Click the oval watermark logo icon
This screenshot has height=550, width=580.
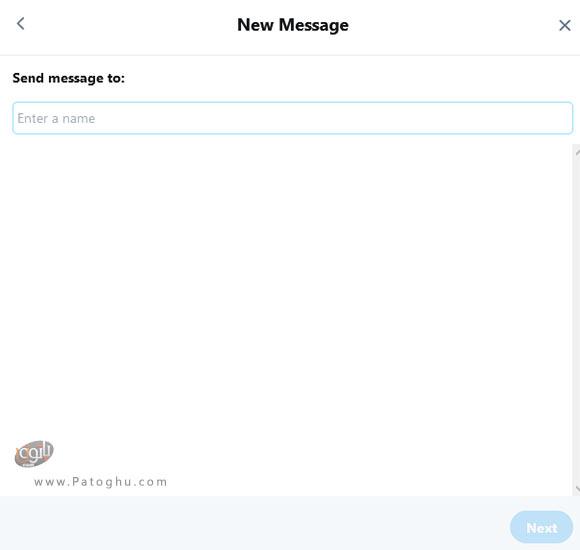click(34, 453)
